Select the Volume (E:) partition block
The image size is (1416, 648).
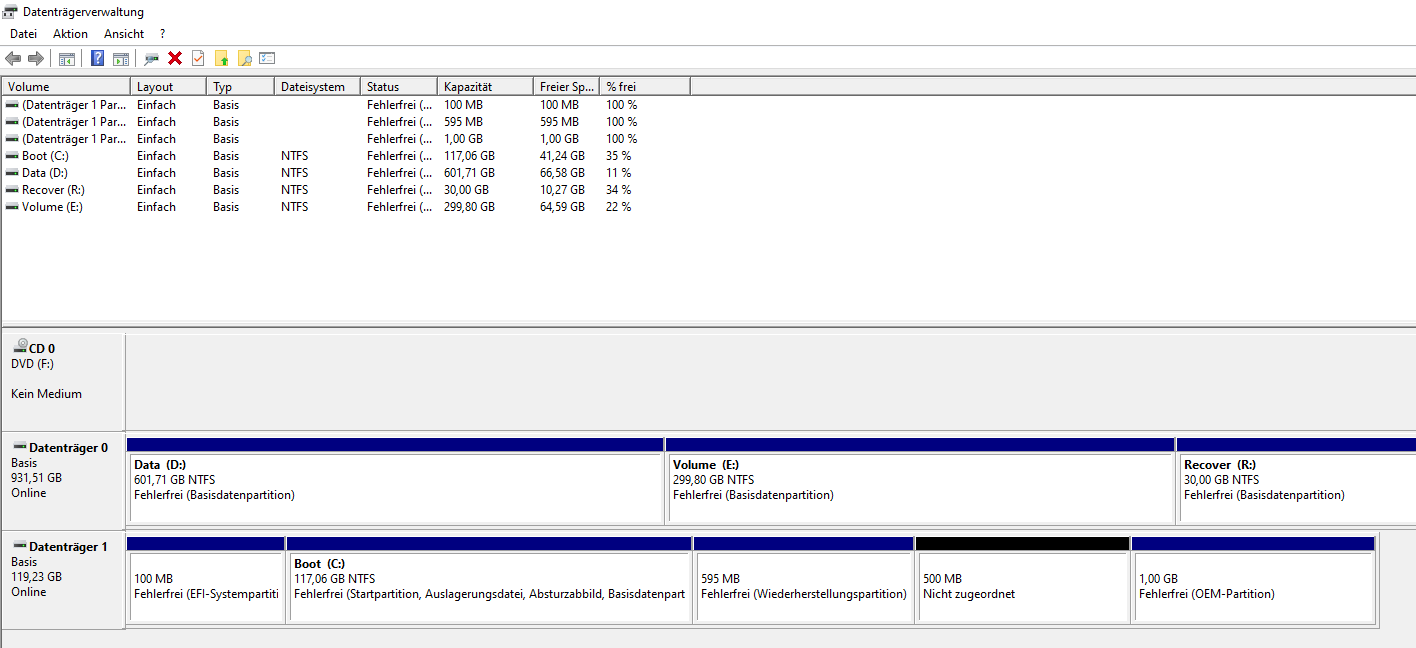click(920, 480)
